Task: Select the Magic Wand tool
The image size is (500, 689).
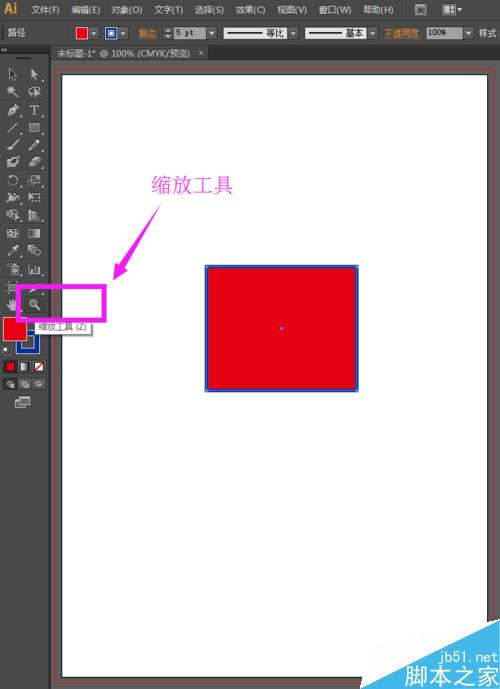Action: tap(13, 91)
